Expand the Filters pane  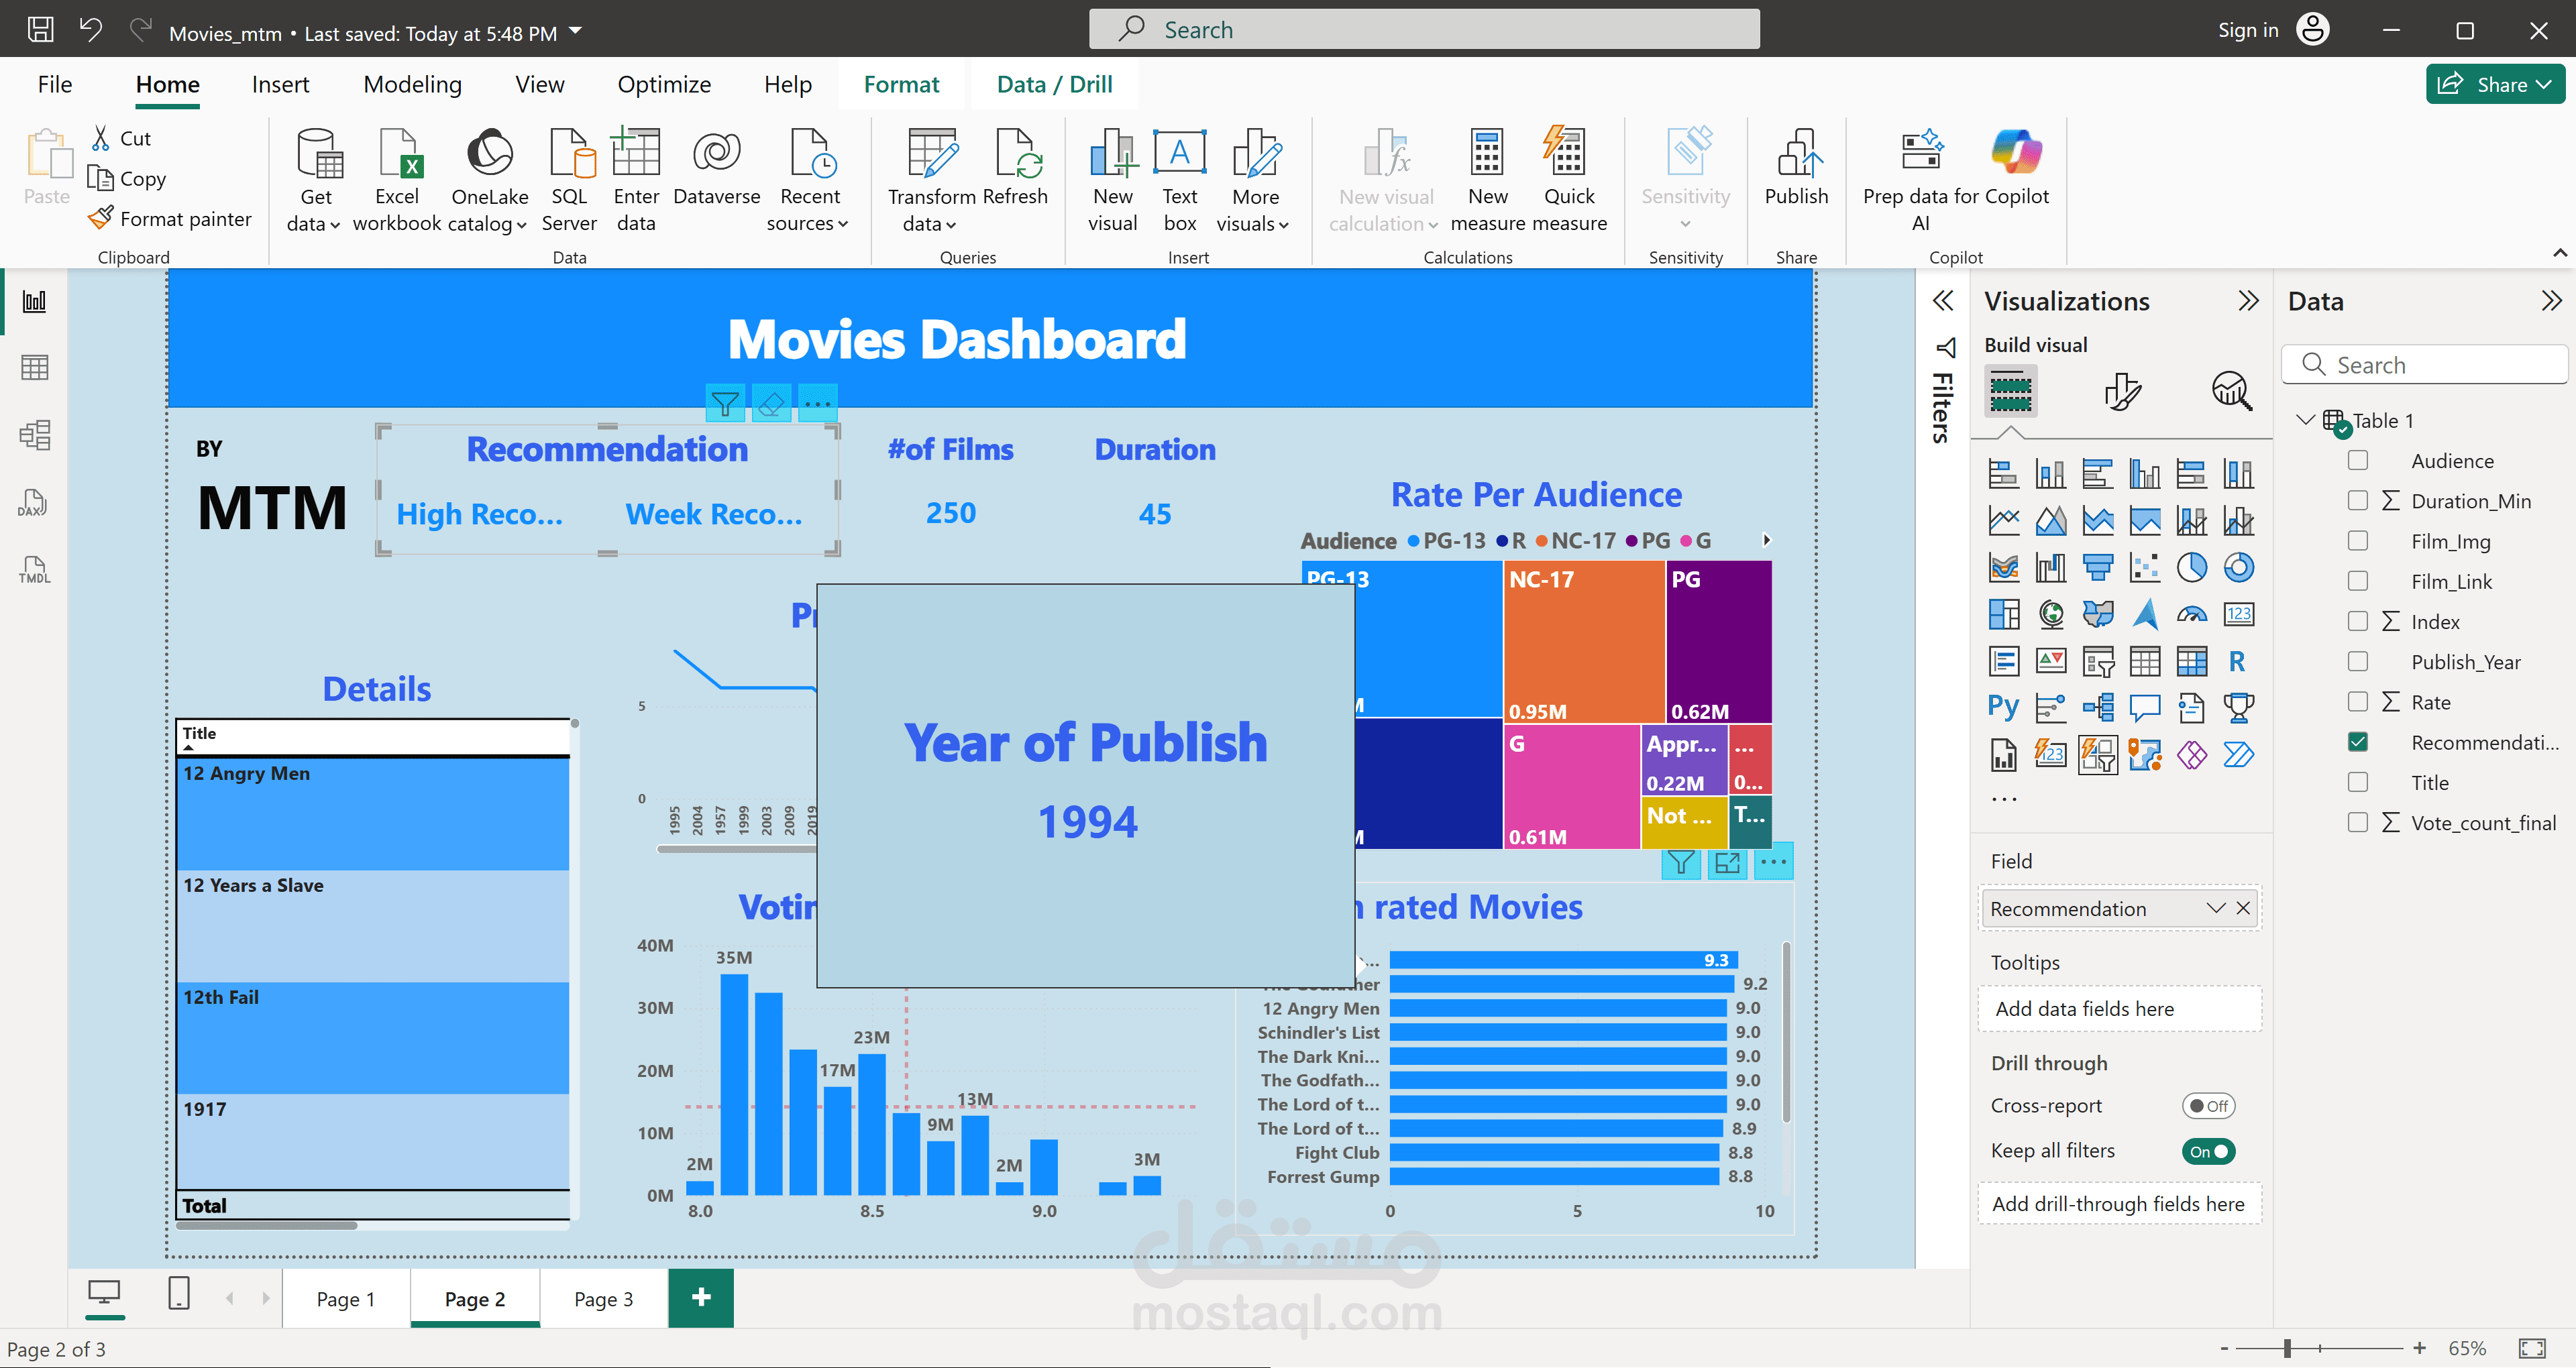[x=1942, y=301]
